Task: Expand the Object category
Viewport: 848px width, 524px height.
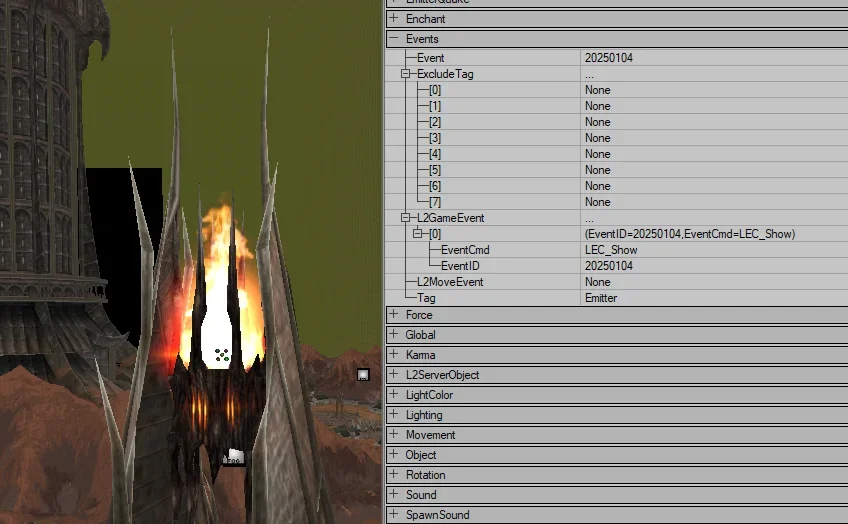Action: [x=394, y=454]
